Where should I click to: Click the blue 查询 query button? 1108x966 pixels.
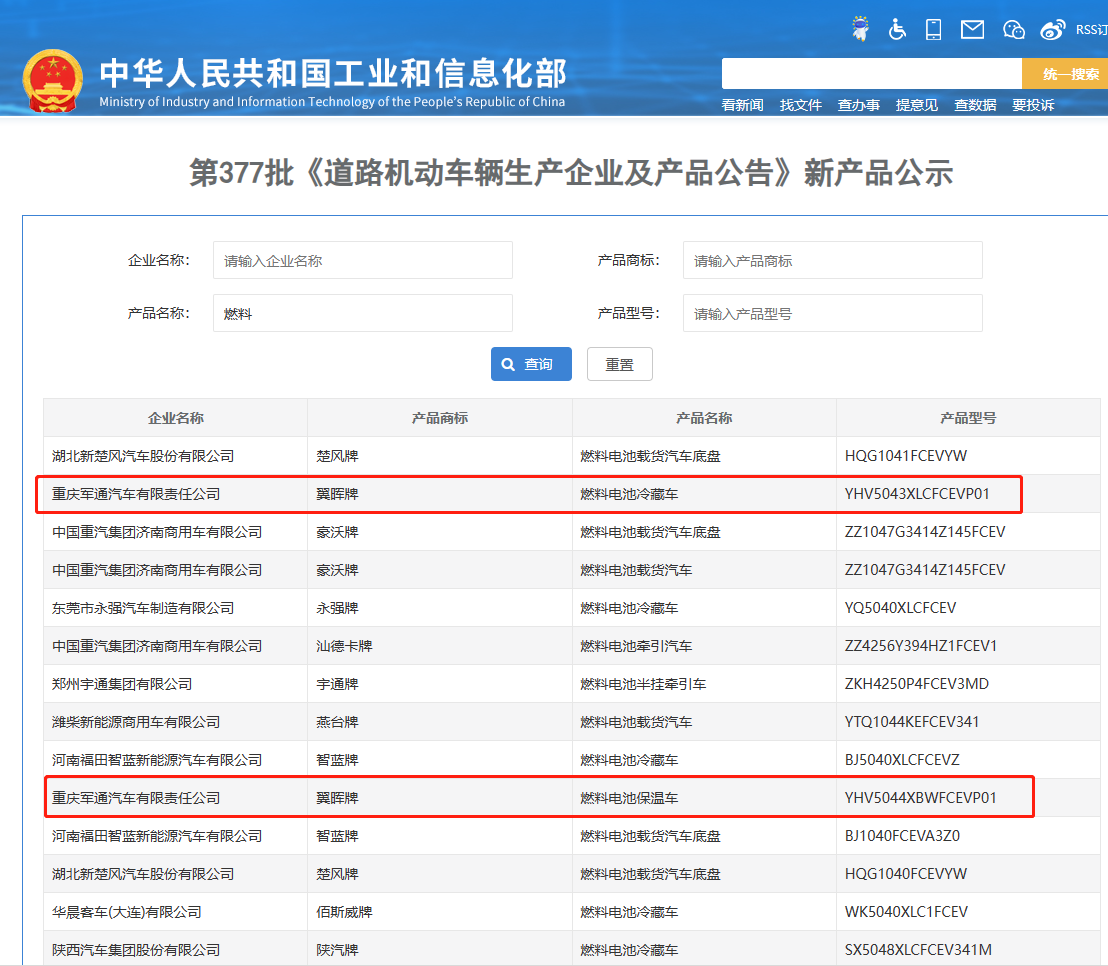[531, 364]
